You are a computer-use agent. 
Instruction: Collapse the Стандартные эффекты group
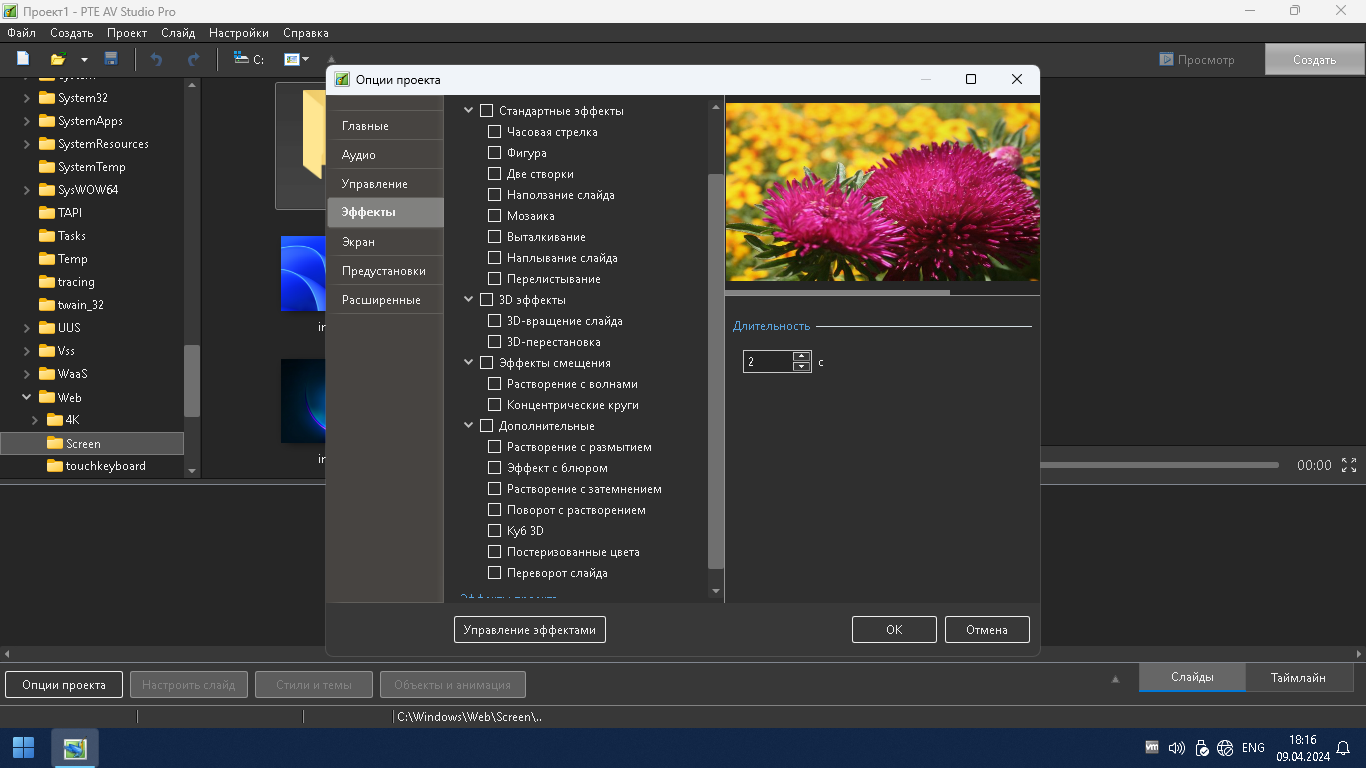pos(469,111)
